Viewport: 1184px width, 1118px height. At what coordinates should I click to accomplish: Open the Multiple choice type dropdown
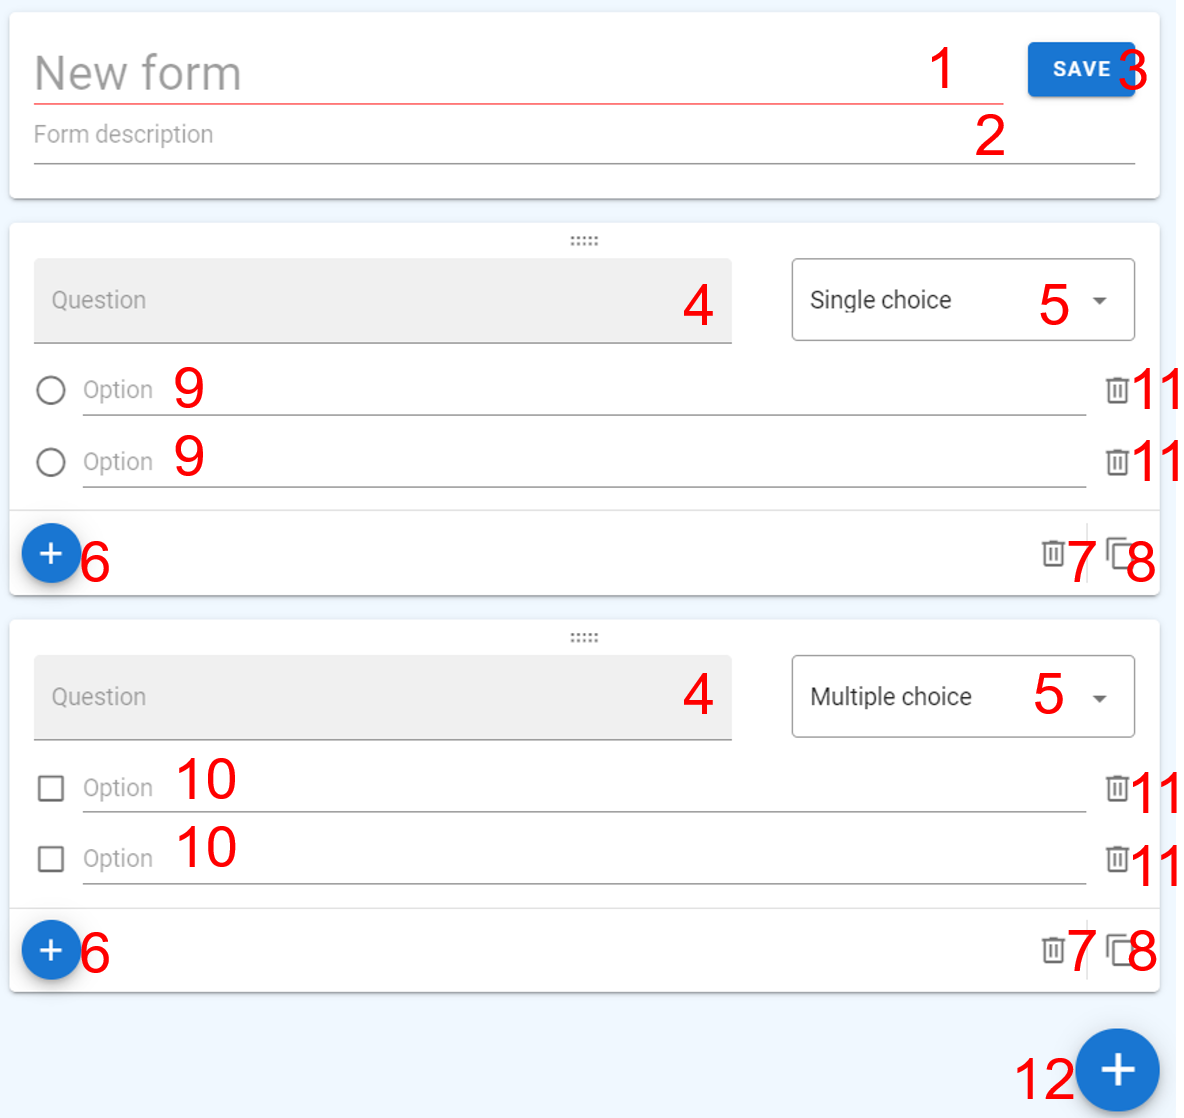(x=962, y=697)
